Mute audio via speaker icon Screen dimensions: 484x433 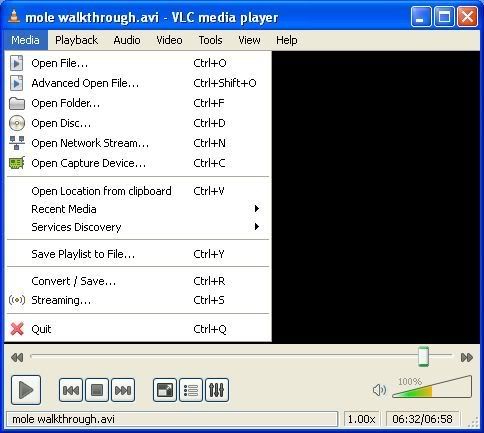(x=379, y=390)
